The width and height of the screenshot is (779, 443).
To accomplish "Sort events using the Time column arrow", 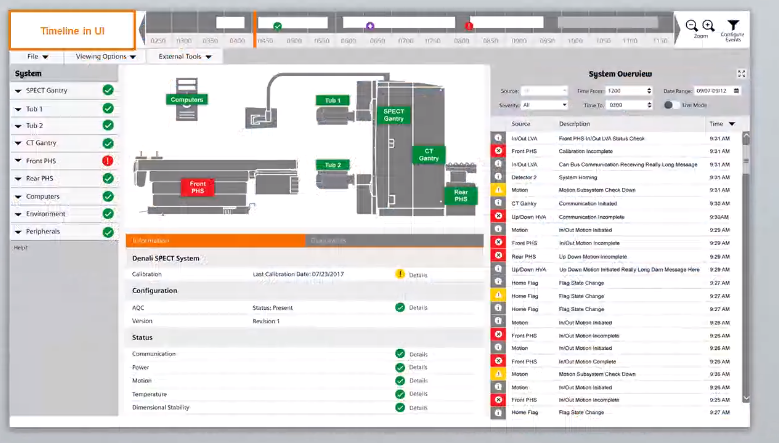I will pyautogui.click(x=731, y=124).
